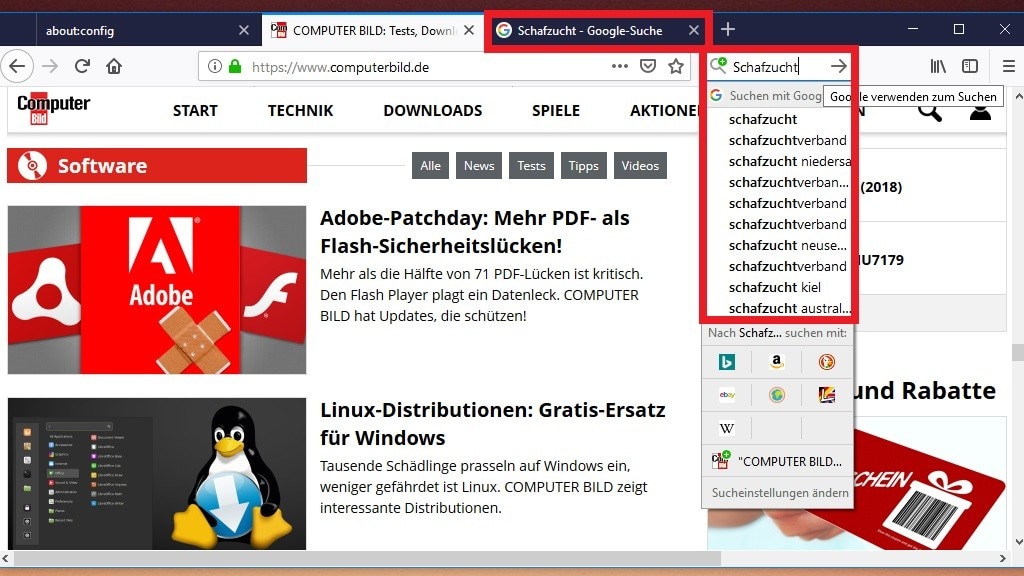The height and width of the screenshot is (576, 1024).
Task: Search with the eBay engine icon
Action: [726, 394]
